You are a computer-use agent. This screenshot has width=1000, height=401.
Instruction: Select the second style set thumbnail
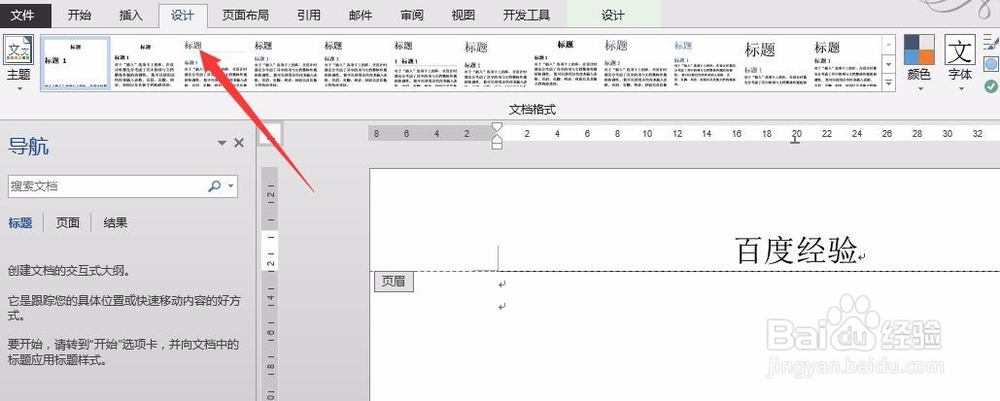(145, 62)
